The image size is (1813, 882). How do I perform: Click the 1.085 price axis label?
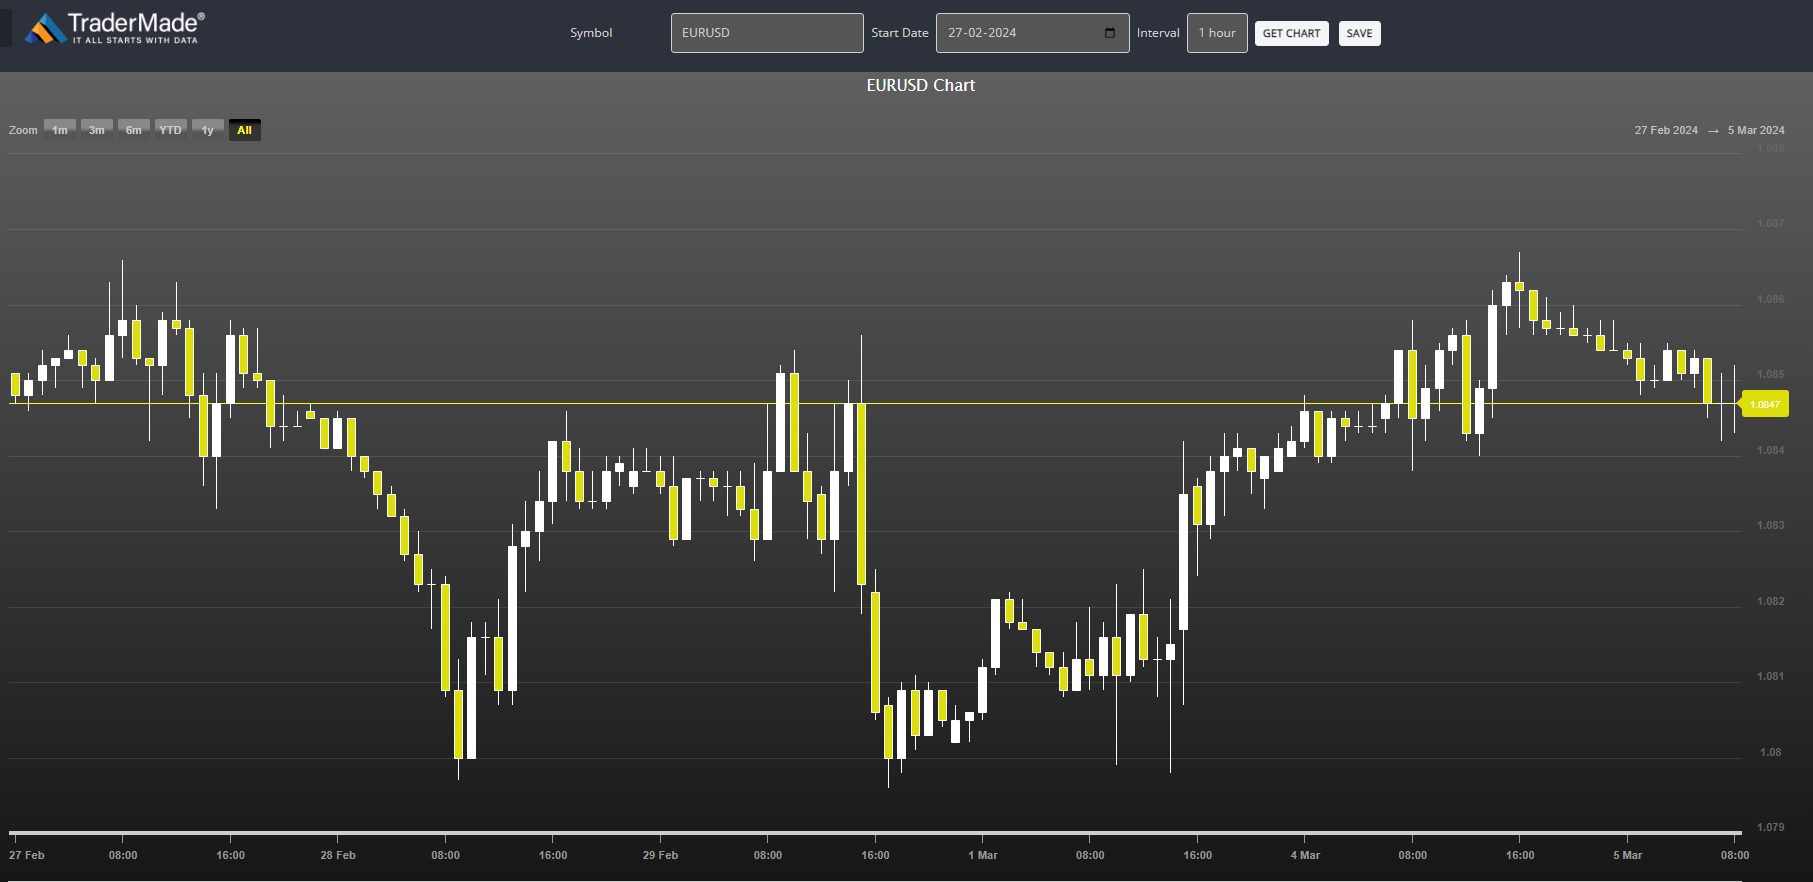pos(1770,374)
